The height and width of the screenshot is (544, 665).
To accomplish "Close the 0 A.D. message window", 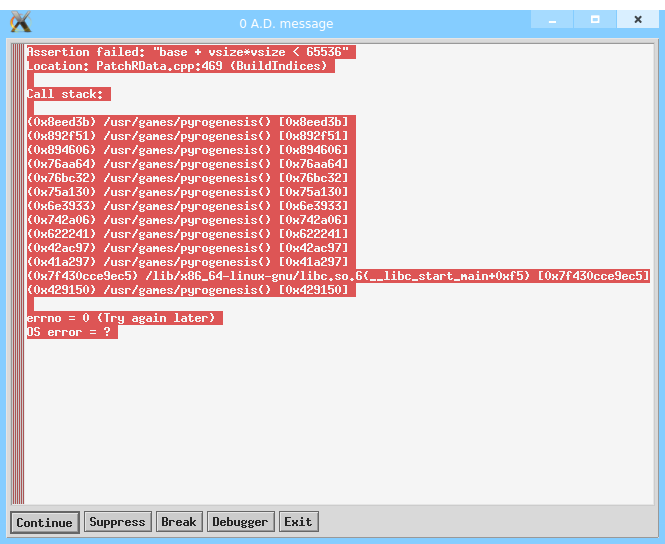I will (x=638, y=20).
